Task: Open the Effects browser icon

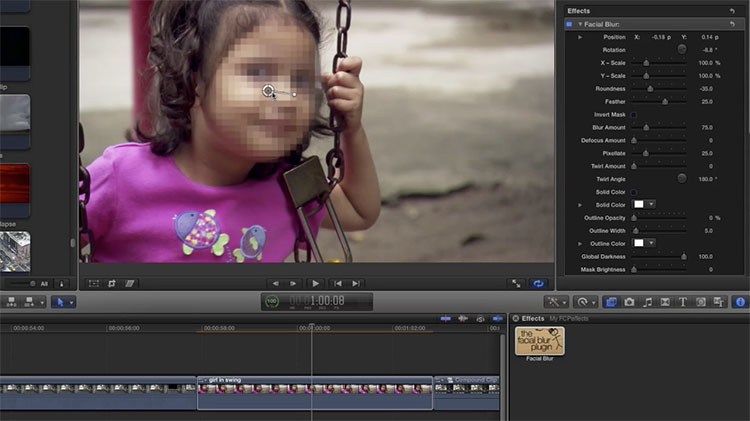Action: pos(610,301)
